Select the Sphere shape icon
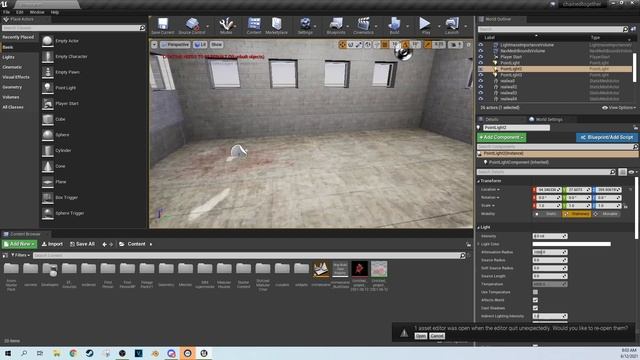This screenshot has width=640, height=360. point(48,135)
